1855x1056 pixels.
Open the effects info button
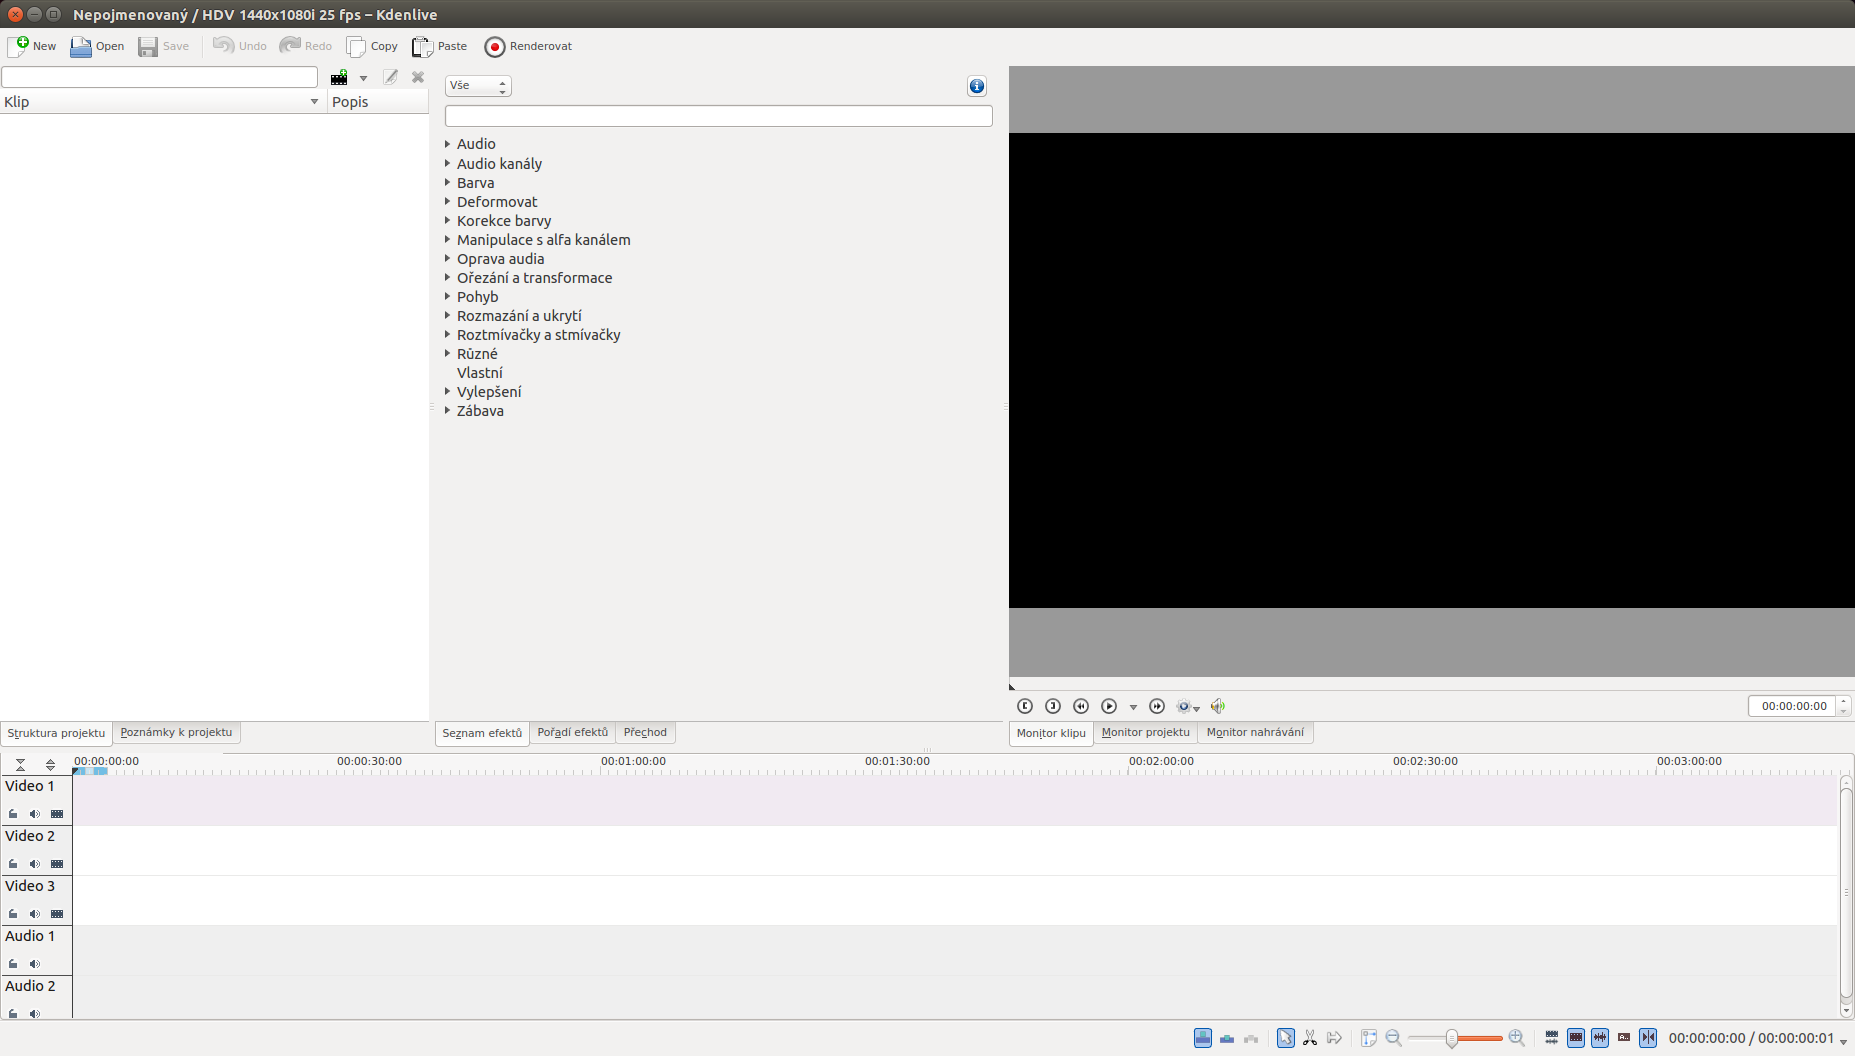tap(977, 86)
